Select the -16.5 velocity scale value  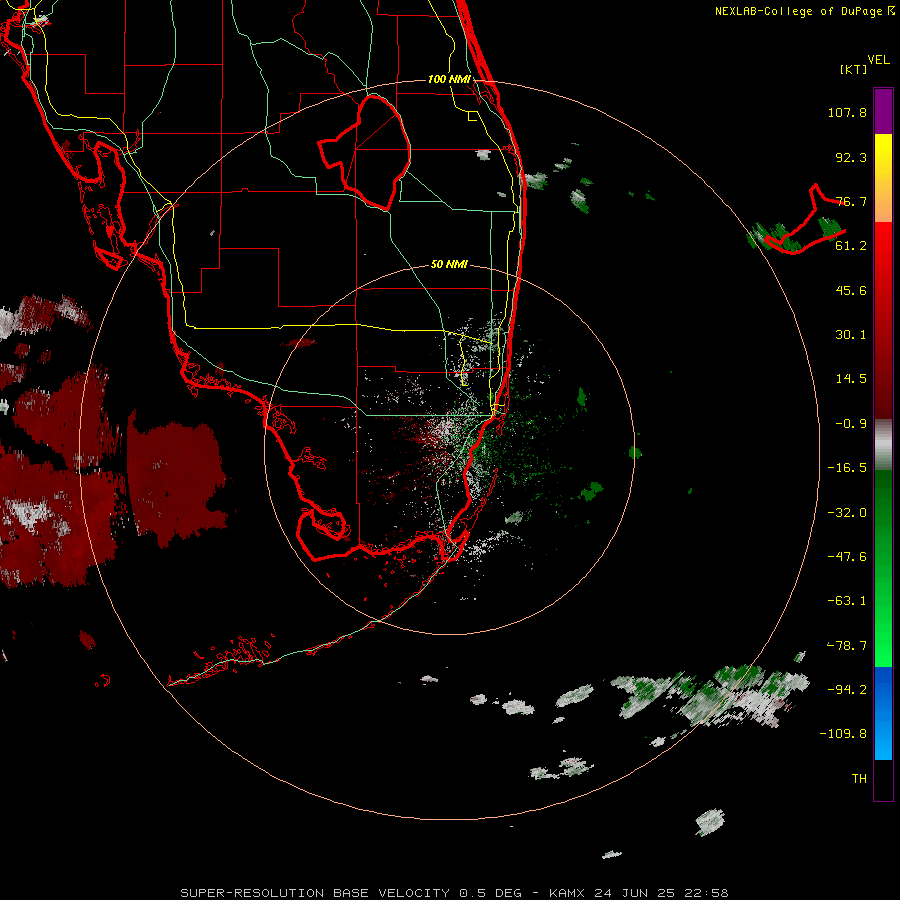(x=847, y=468)
